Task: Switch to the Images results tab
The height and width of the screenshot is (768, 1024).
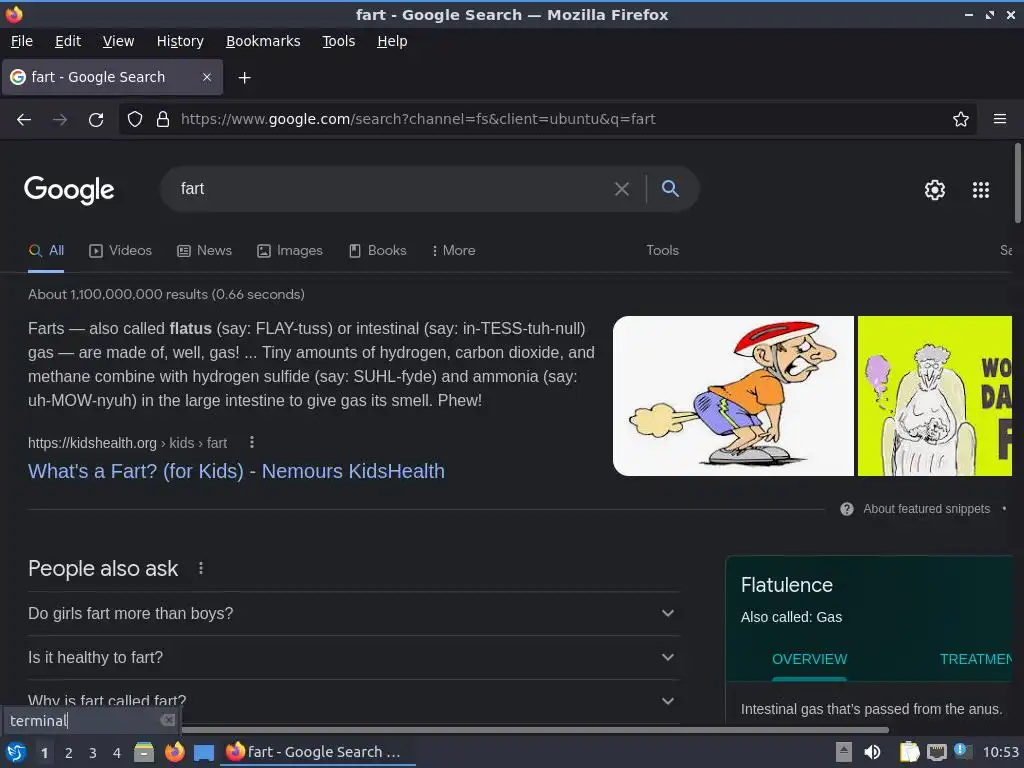Action: 290,251
